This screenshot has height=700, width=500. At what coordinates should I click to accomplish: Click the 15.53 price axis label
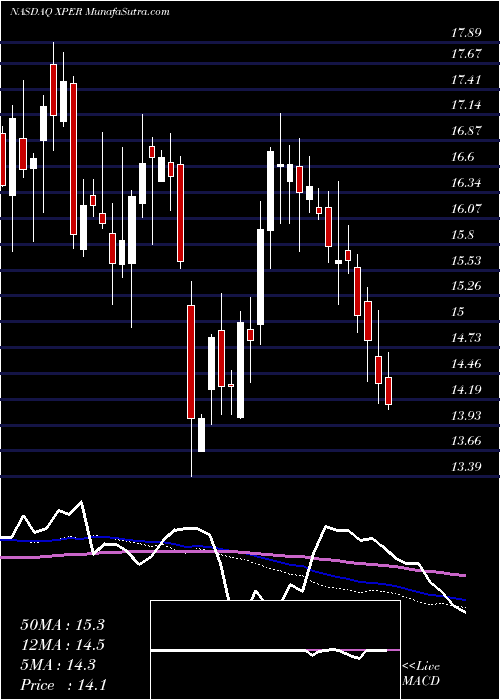click(x=466, y=260)
